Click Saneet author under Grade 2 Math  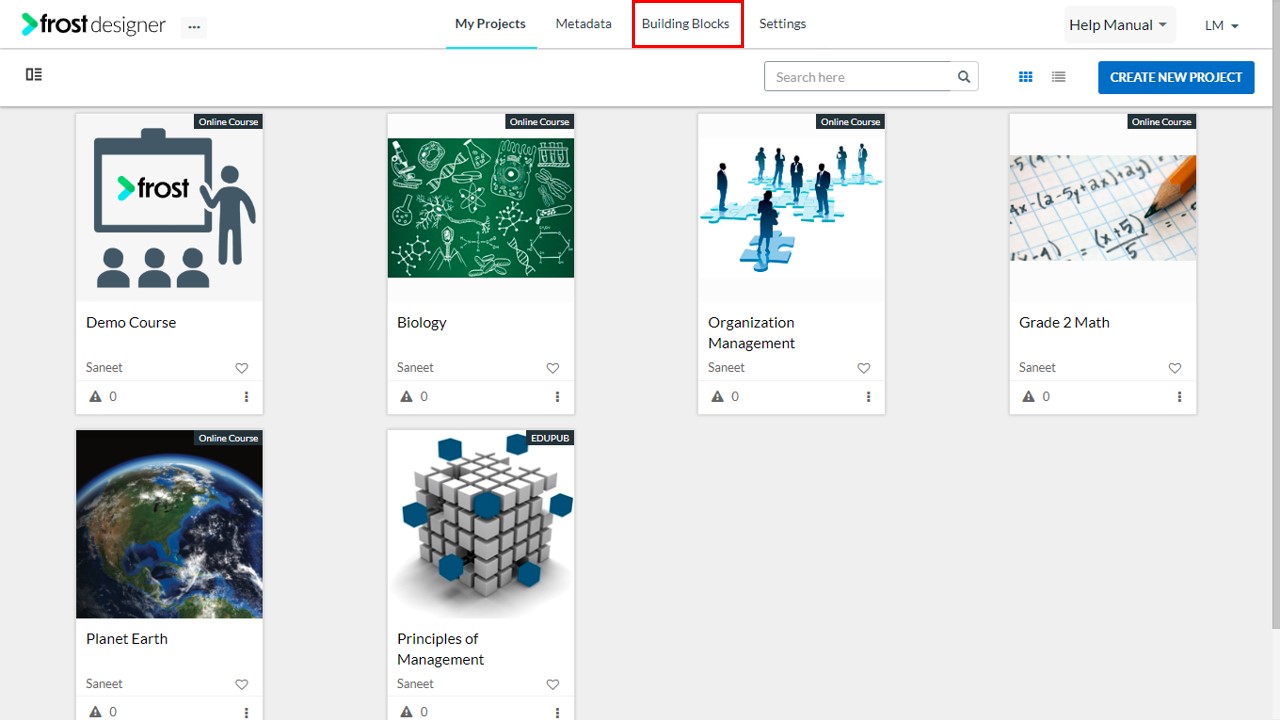tap(1037, 367)
